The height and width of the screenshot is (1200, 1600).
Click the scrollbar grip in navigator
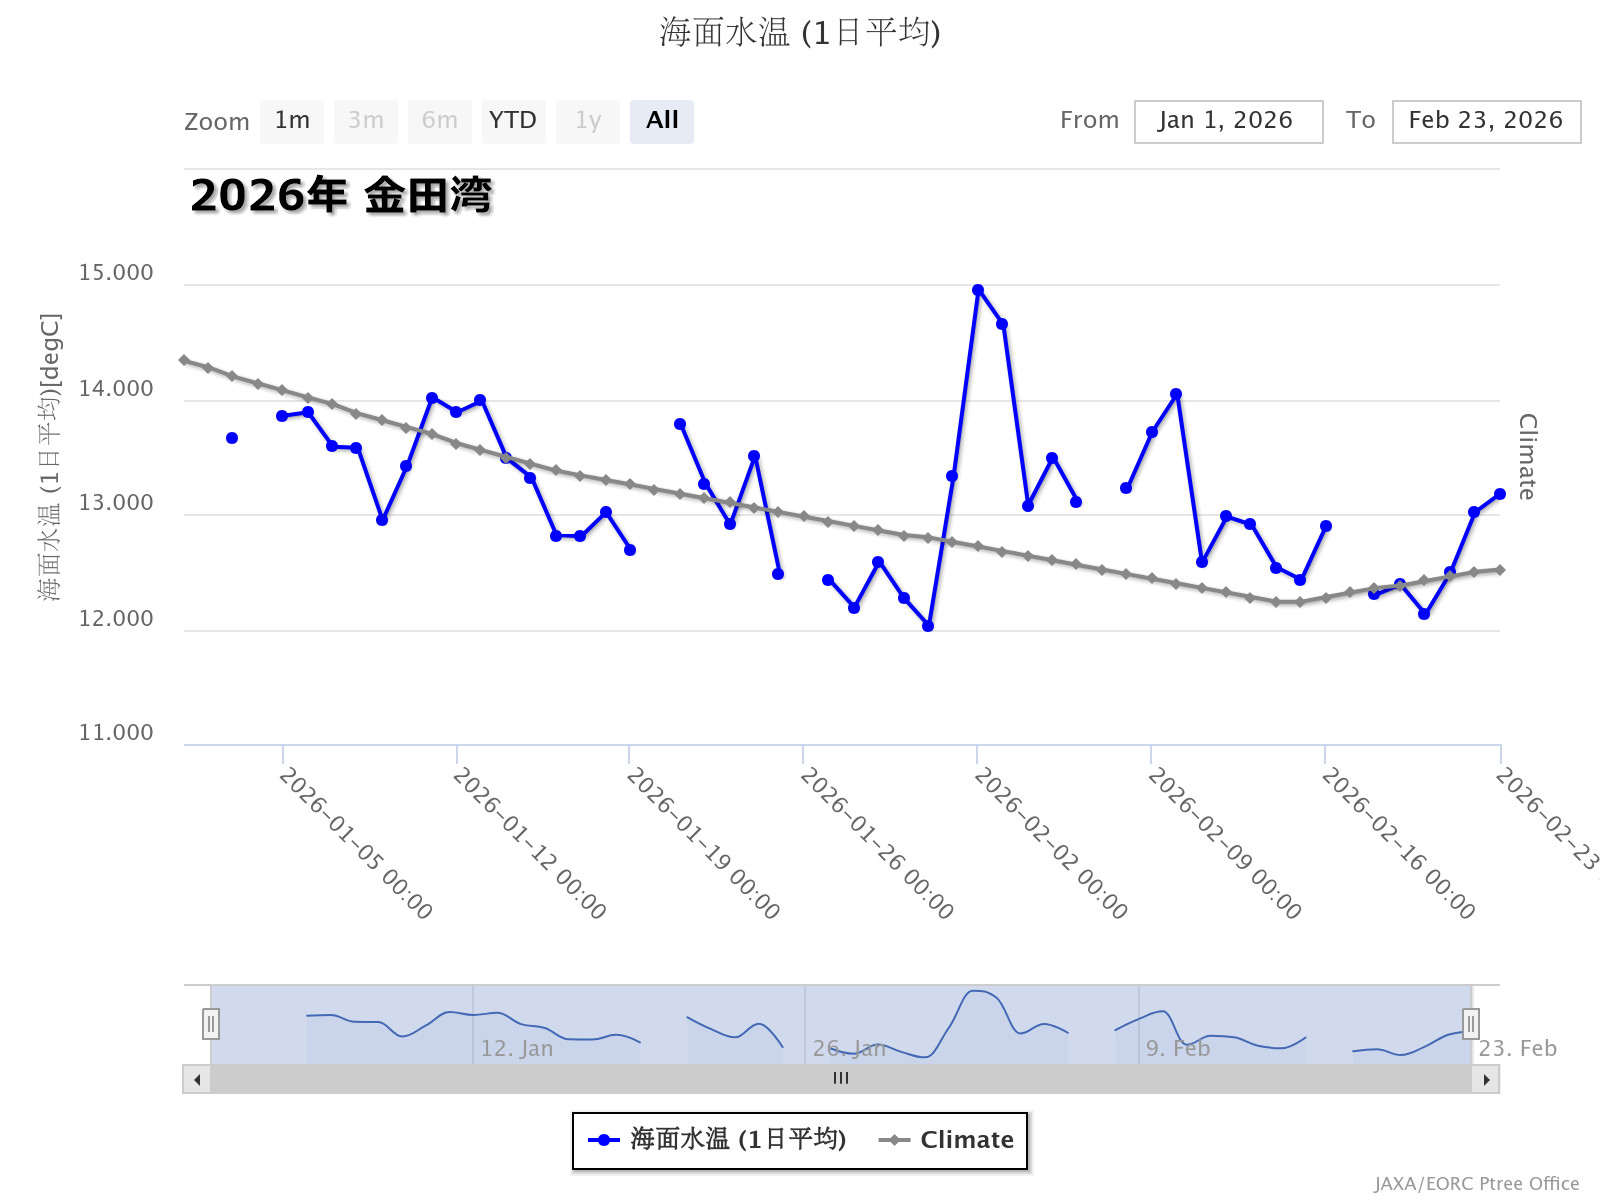click(841, 1078)
